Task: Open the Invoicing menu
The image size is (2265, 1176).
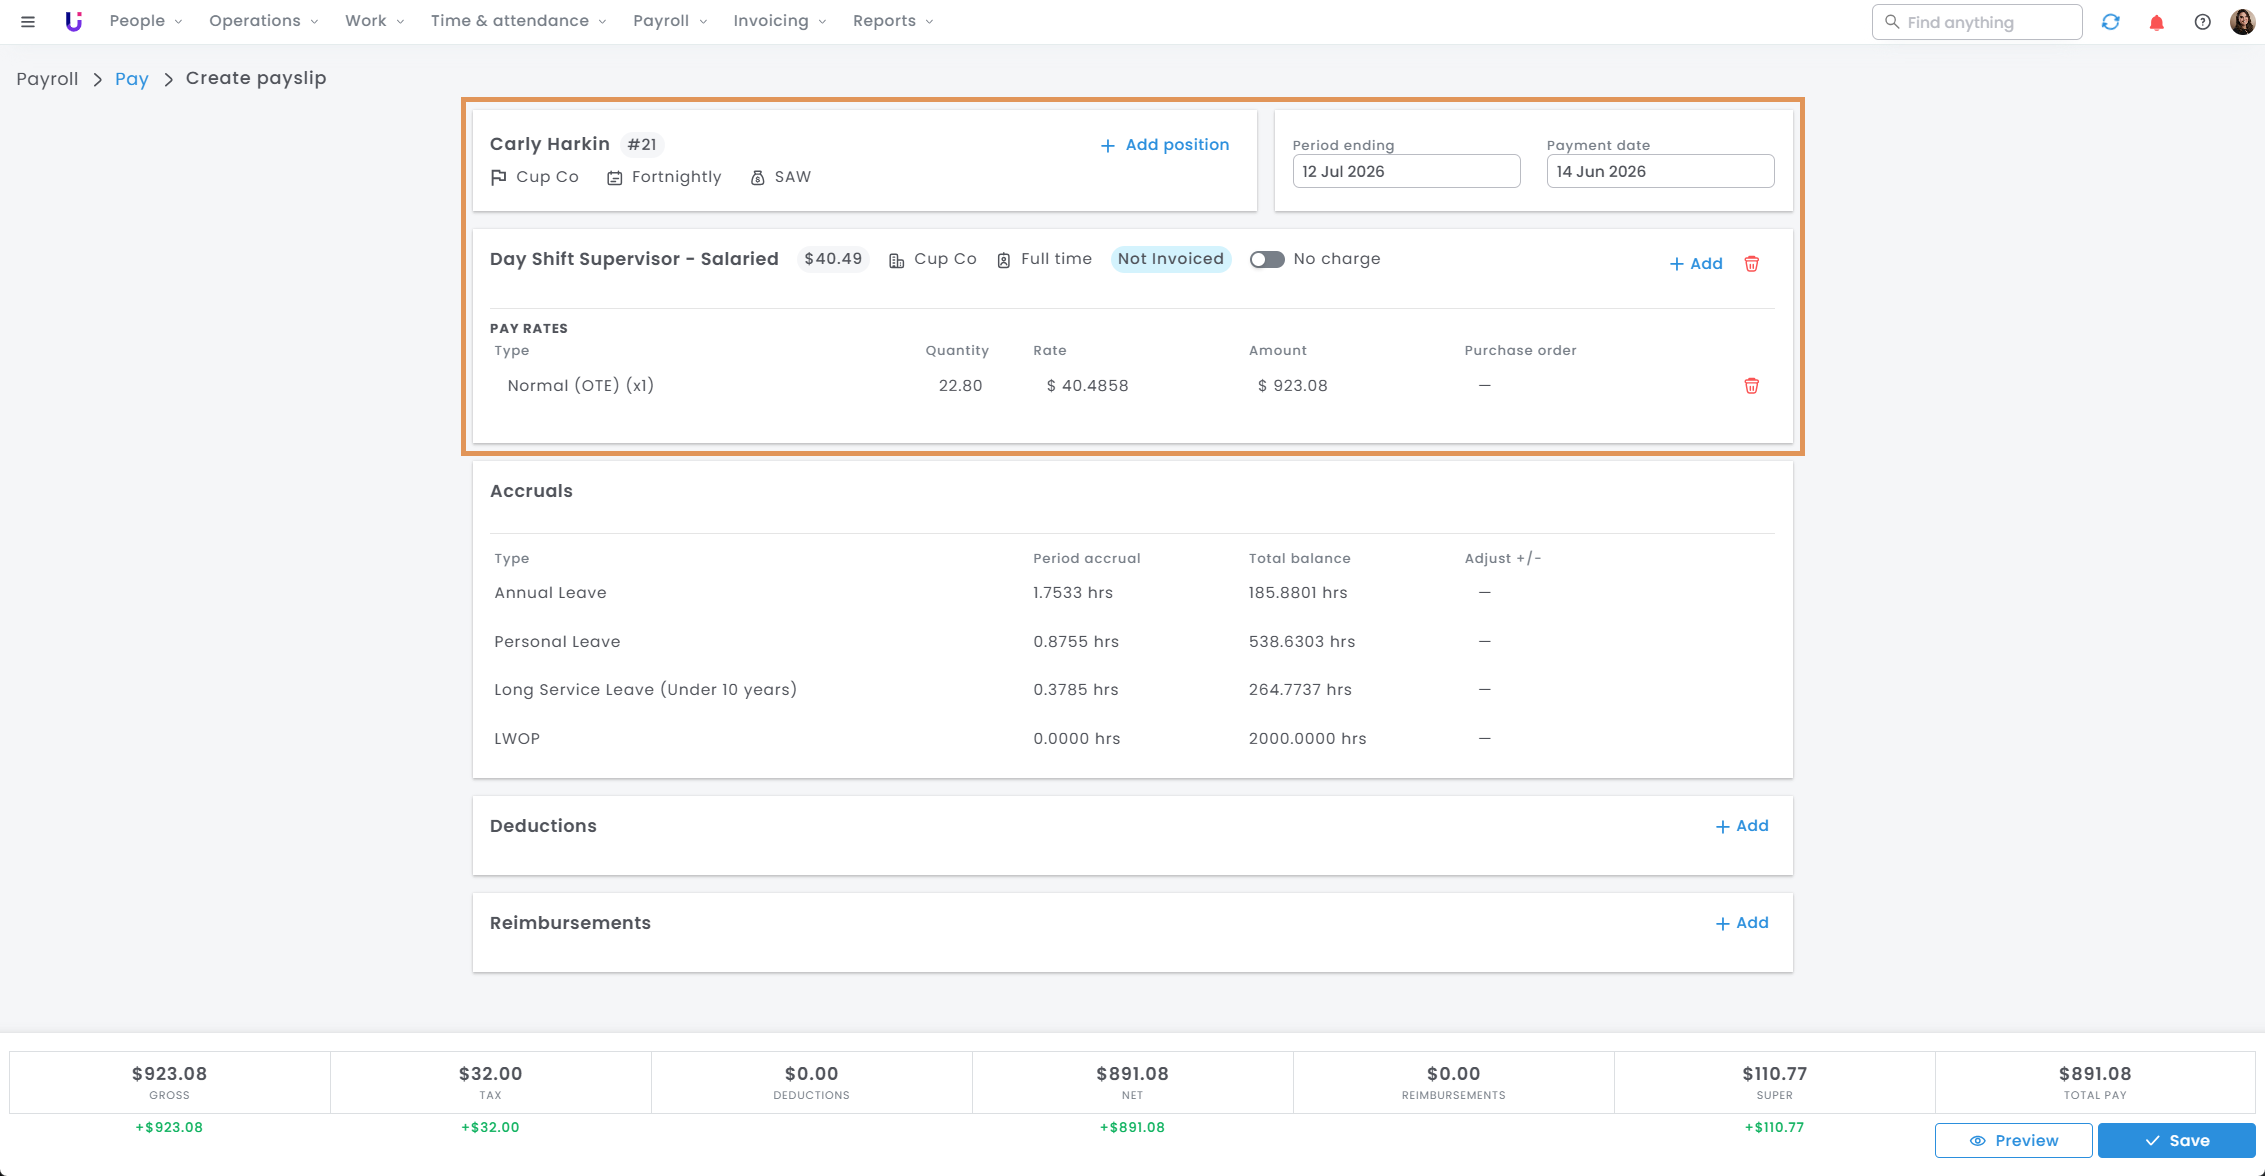Action: click(779, 21)
